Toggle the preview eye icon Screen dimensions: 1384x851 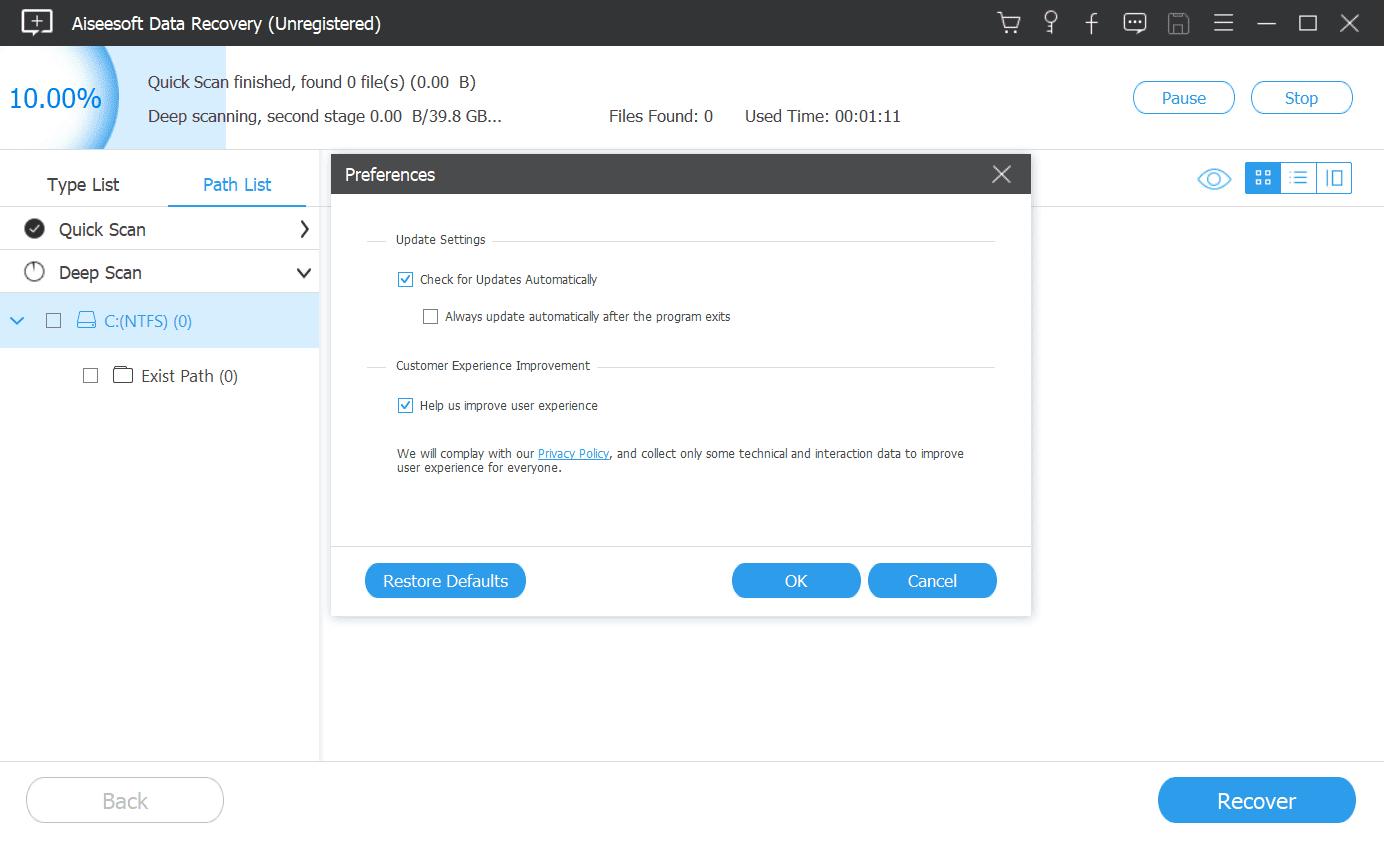tap(1214, 179)
